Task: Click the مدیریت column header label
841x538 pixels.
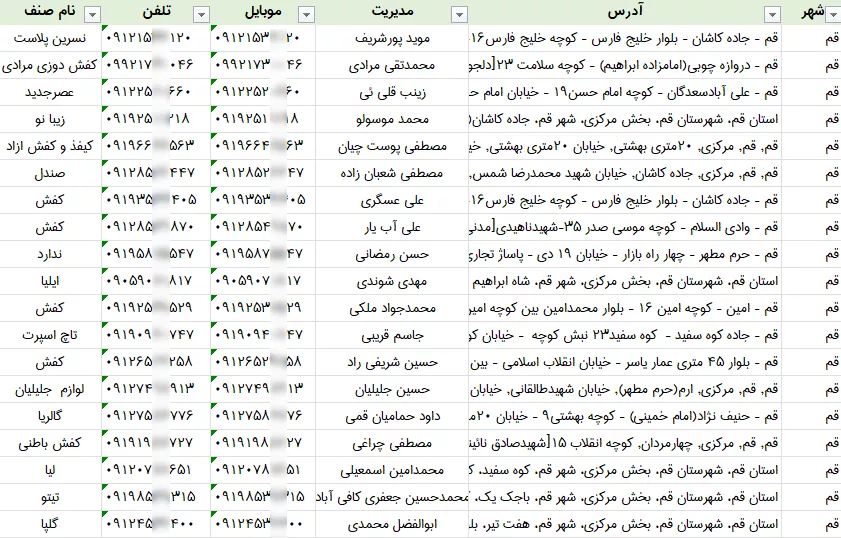Action: click(392, 12)
